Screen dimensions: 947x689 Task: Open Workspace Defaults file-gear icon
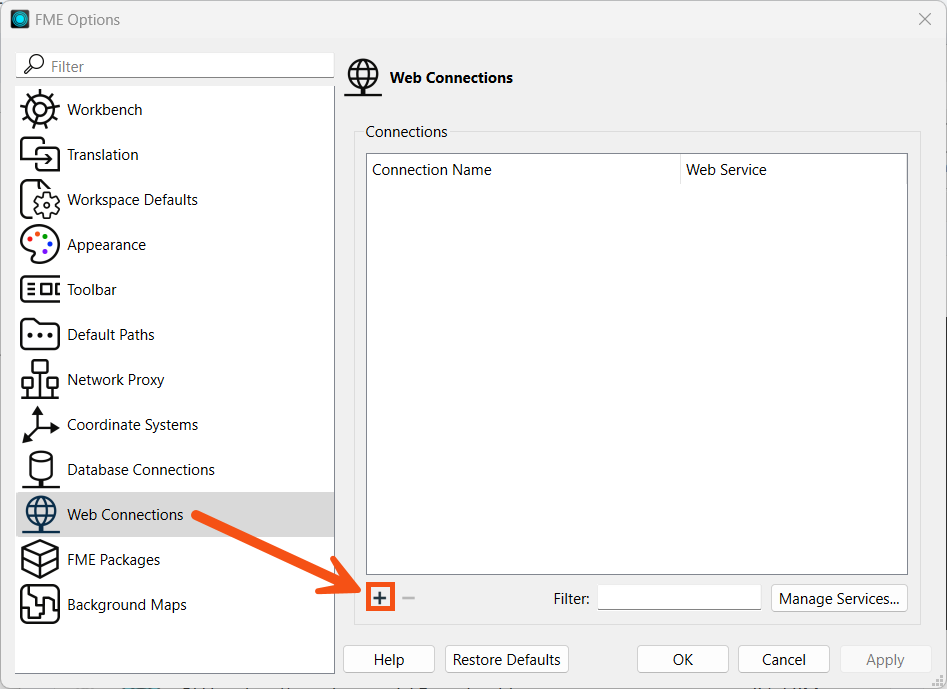[40, 199]
